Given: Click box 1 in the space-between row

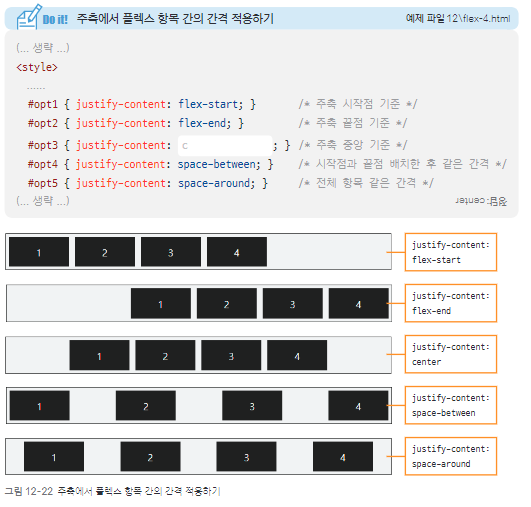Looking at the screenshot, I should coord(40,405).
